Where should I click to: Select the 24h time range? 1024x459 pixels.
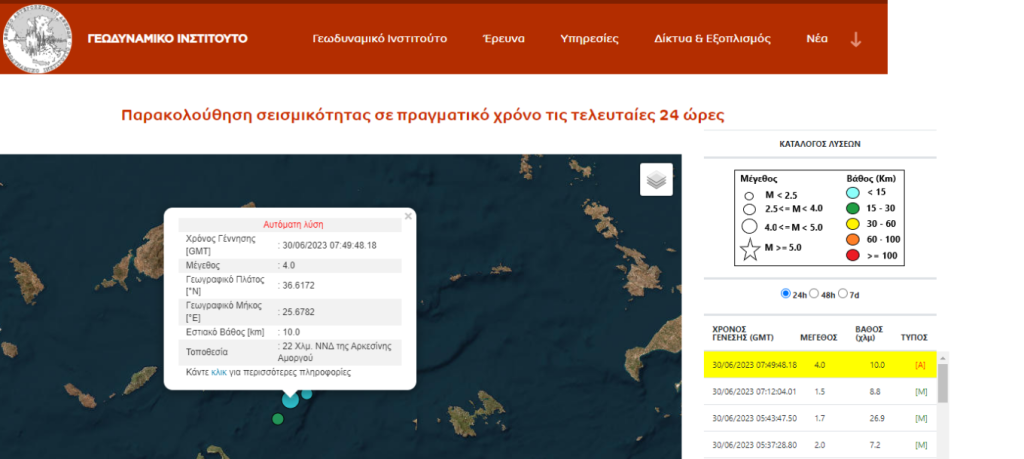pyautogui.click(x=785, y=294)
